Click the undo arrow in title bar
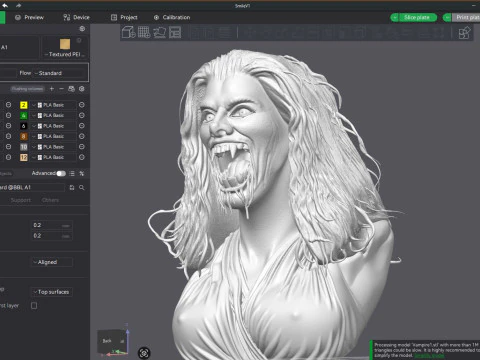Image resolution: width=480 pixels, height=360 pixels. [x=5, y=6]
